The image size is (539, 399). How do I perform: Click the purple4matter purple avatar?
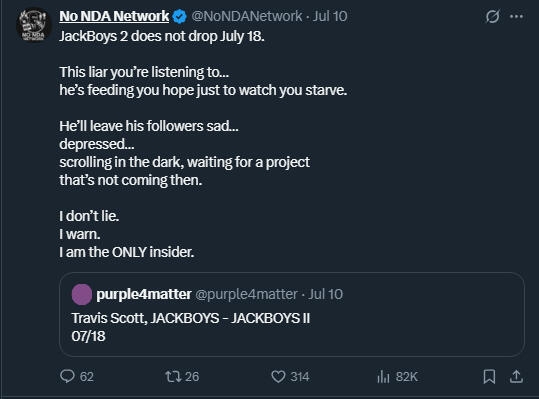[82, 295]
